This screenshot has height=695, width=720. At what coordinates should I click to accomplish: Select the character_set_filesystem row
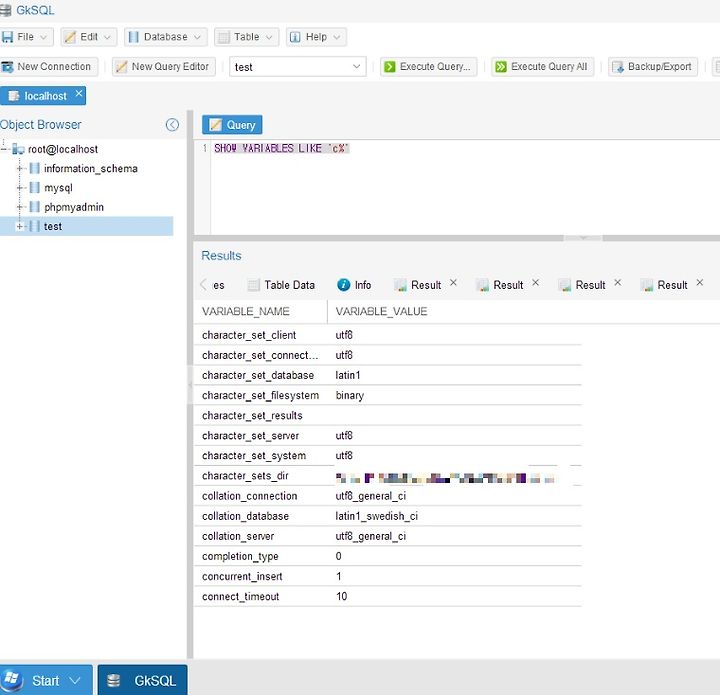388,395
